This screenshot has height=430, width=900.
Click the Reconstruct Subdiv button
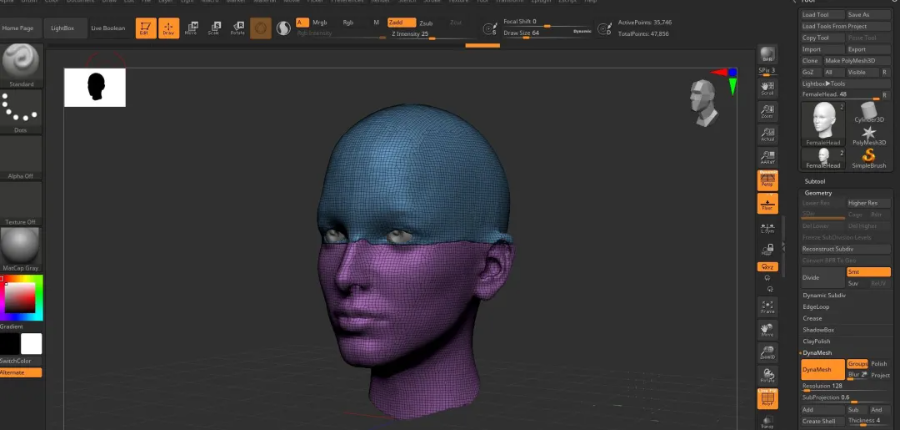coord(846,249)
